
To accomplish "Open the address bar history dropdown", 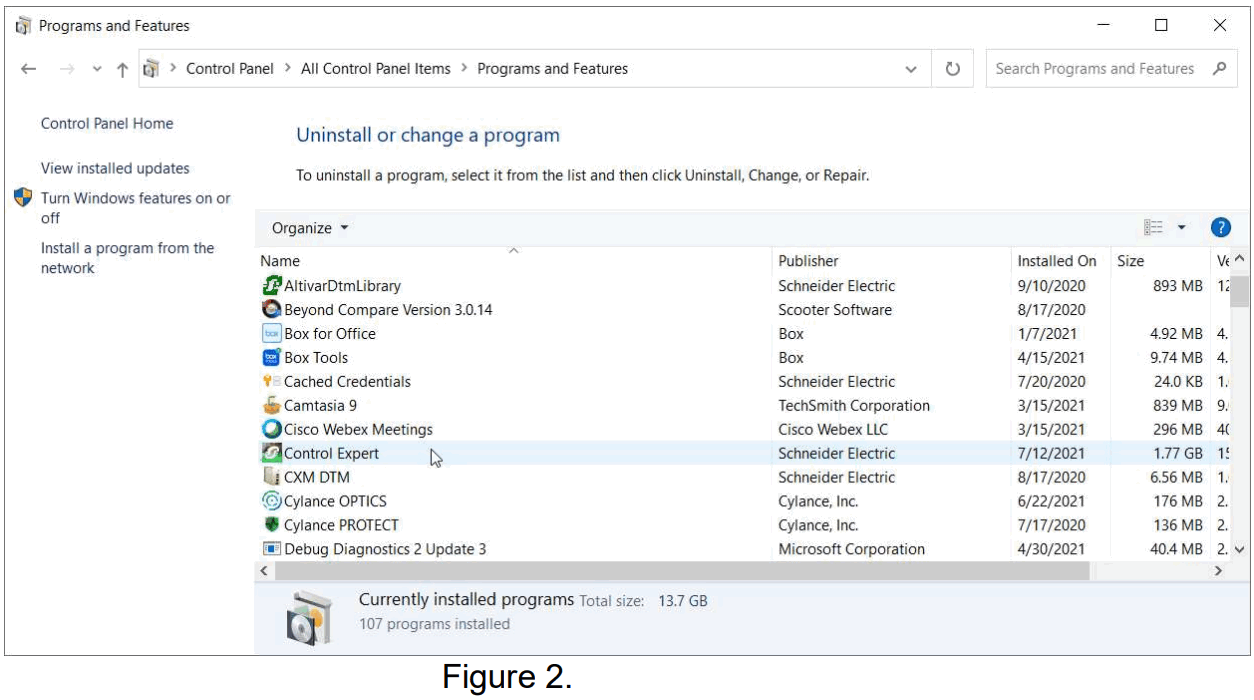I will point(910,68).
